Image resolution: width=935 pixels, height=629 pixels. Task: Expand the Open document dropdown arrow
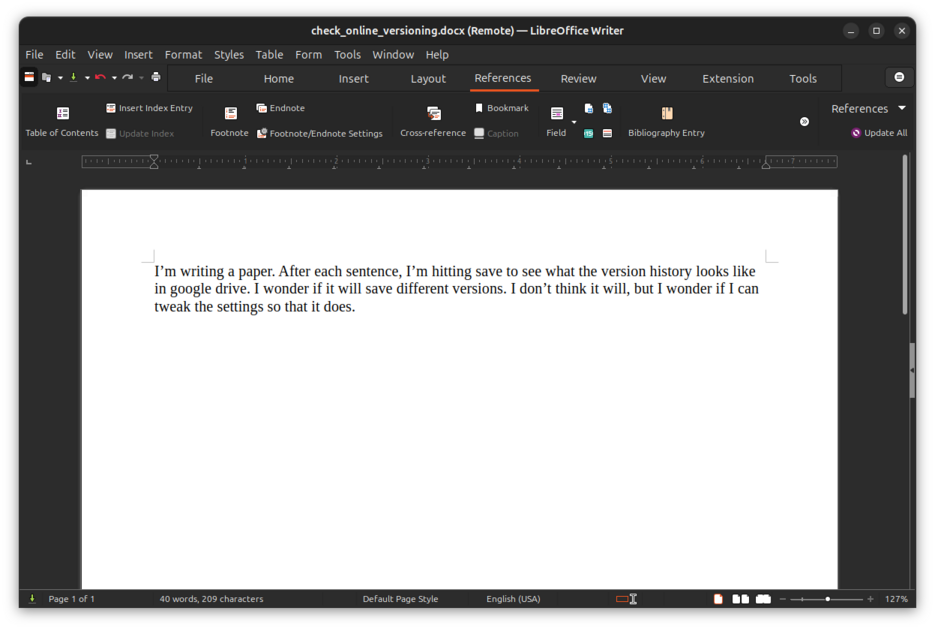pos(60,78)
